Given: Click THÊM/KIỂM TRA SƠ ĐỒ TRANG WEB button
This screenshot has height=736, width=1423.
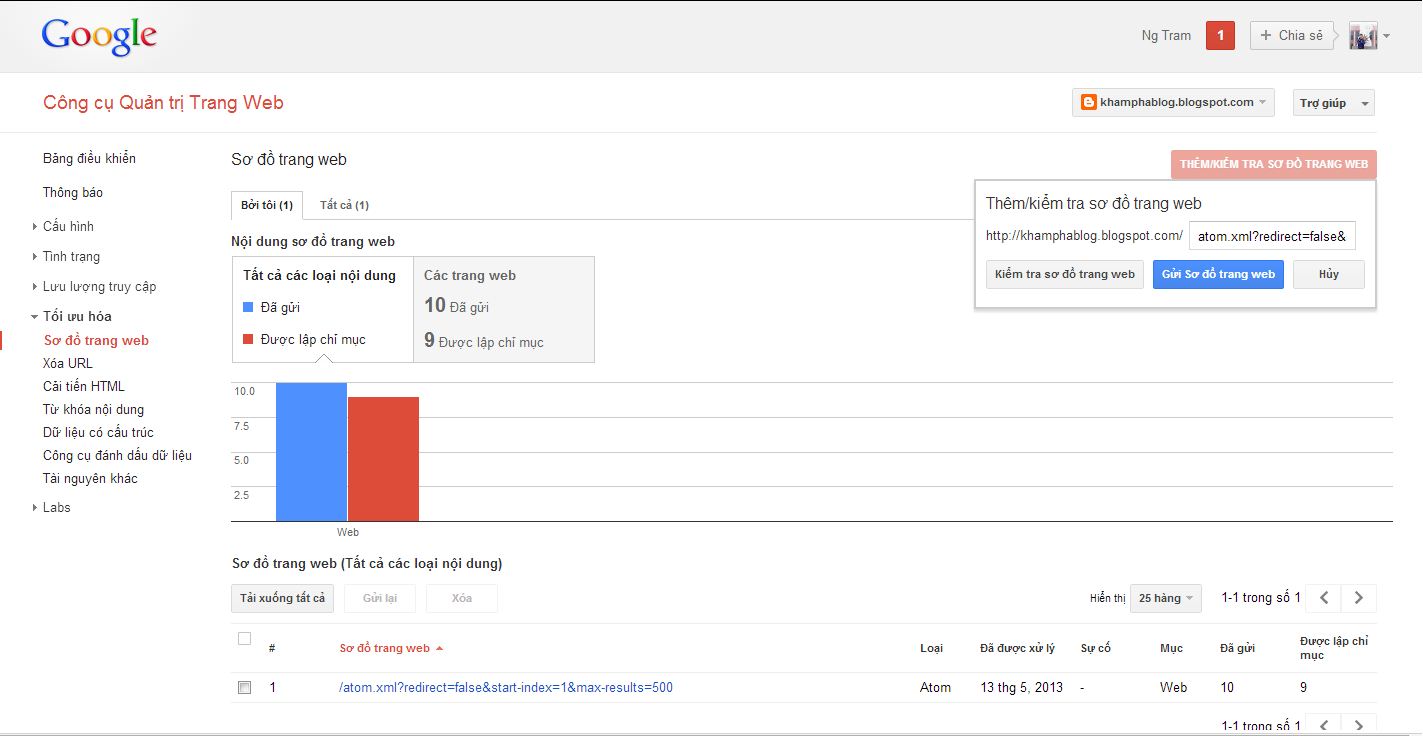Looking at the screenshot, I should click(1274, 164).
